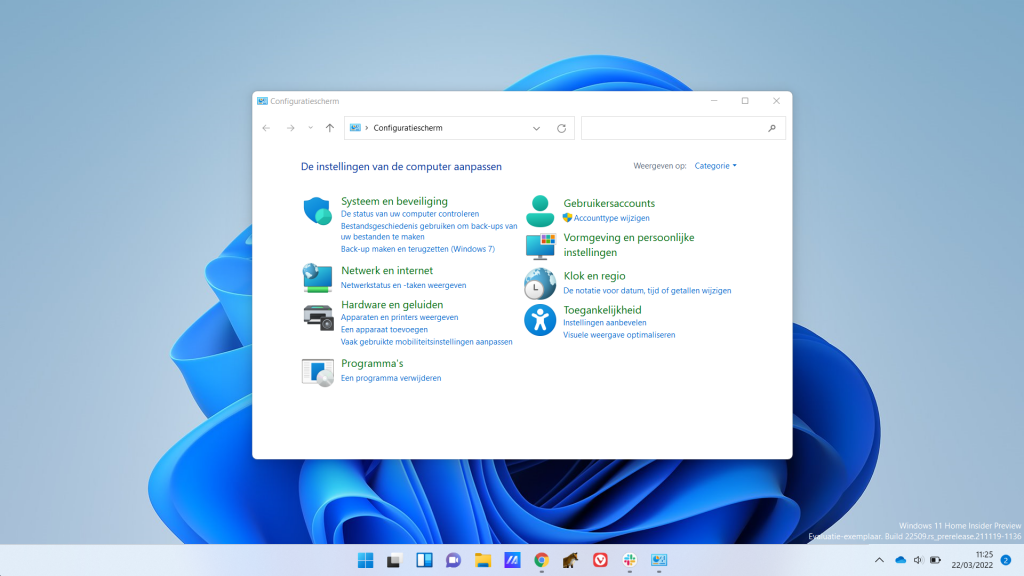
Task: Open Vormgeving en persoonlijke instellingen via its icon
Action: point(540,245)
